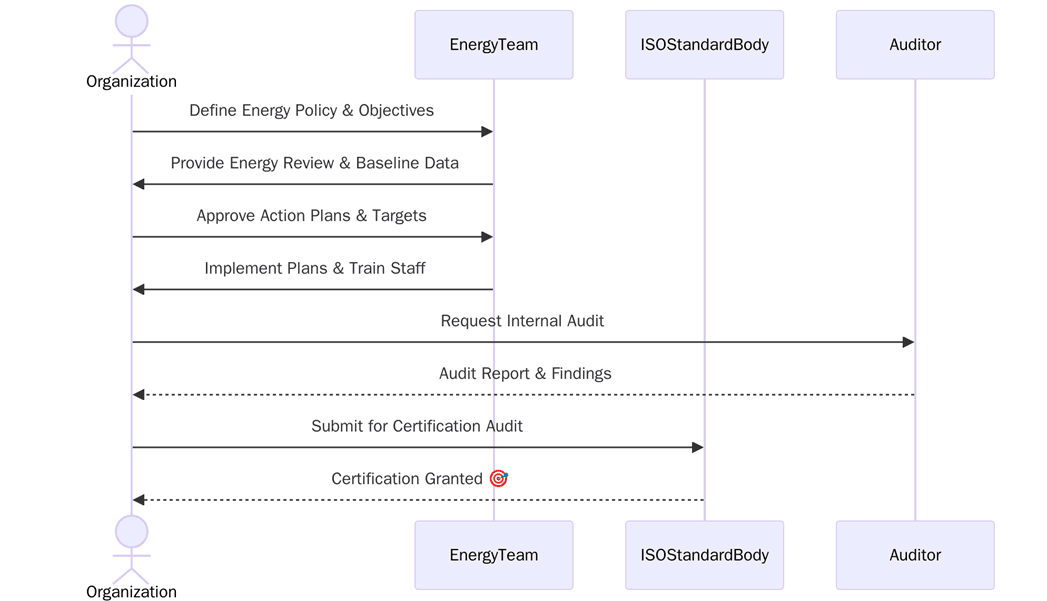Click the 'Submit for Certification Audit' label
Image resolution: width=1047 pixels, height=601 pixels.
417,426
